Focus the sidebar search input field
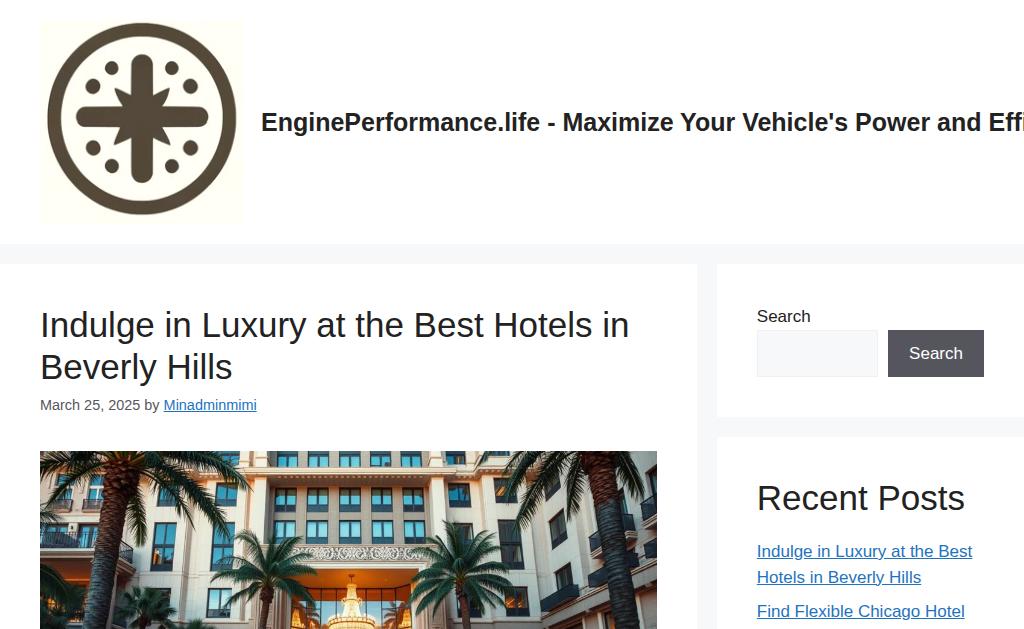 (817, 353)
